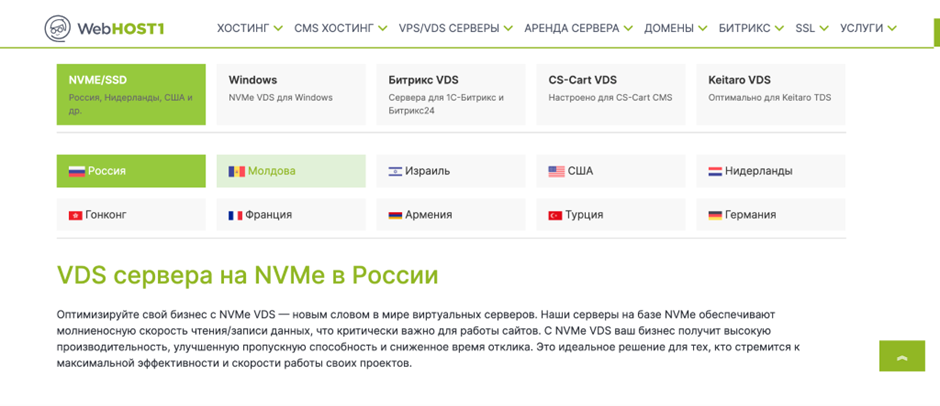Click the Russia flag icon

coord(77,172)
